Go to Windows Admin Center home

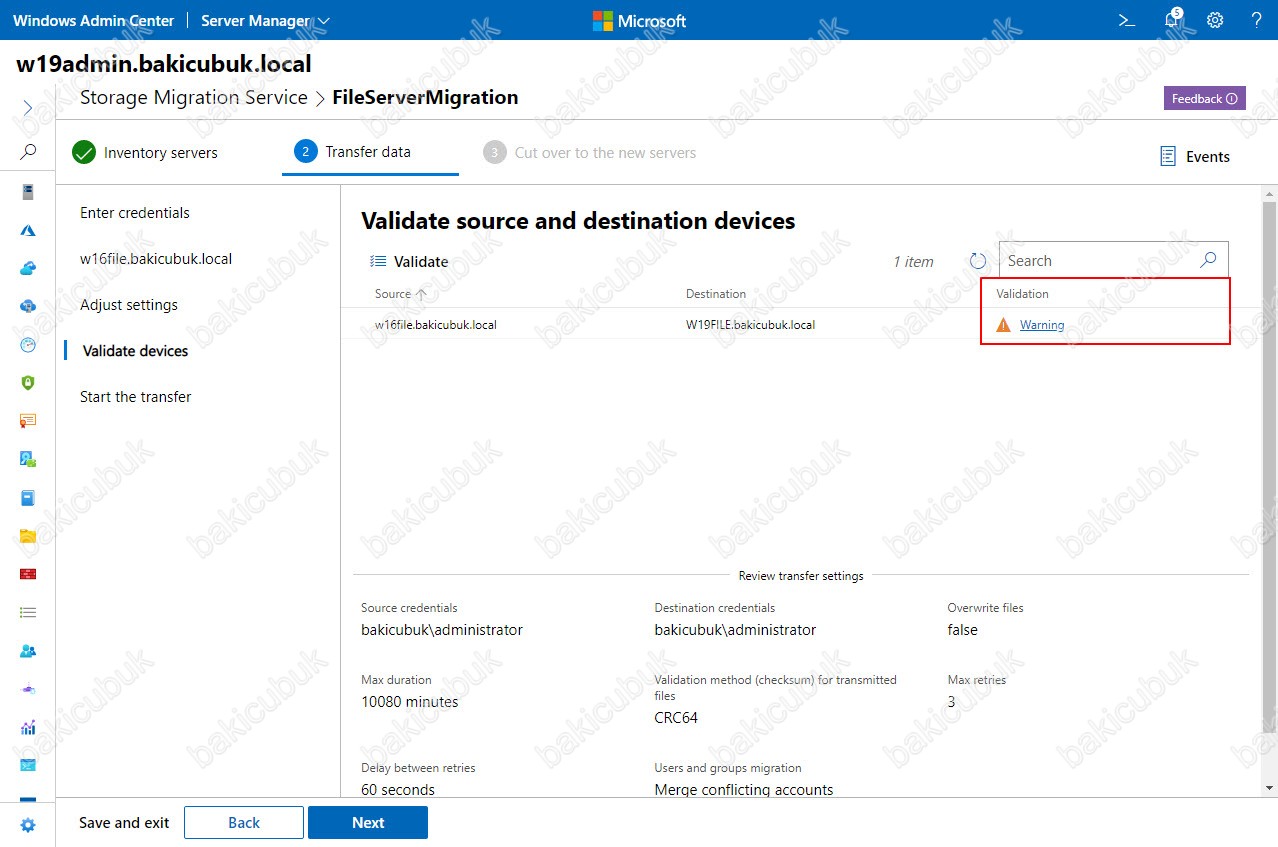(x=93, y=20)
